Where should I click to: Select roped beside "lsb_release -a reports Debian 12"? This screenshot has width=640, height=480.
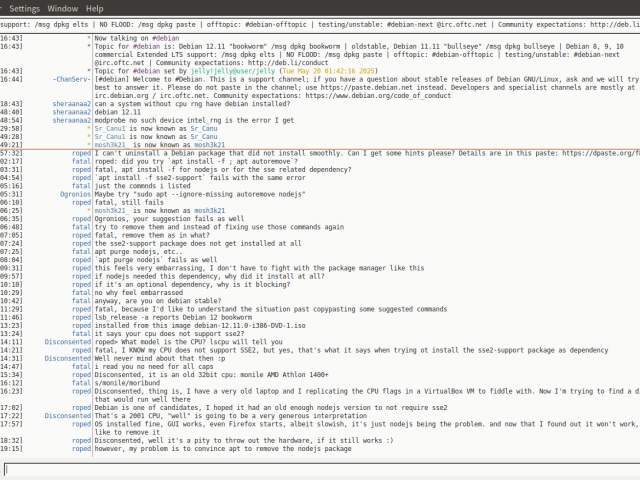[81, 318]
